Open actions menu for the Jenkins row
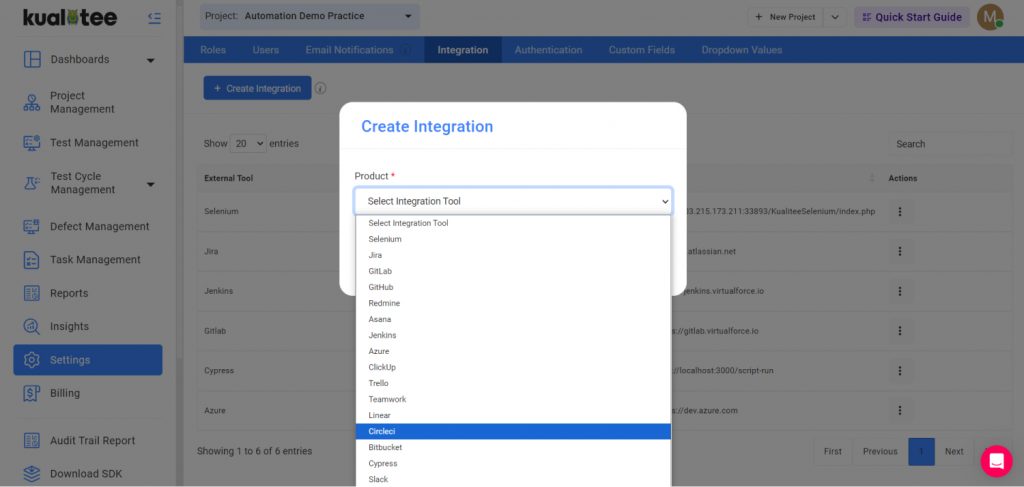Image resolution: width=1024 pixels, height=487 pixels. point(900,291)
